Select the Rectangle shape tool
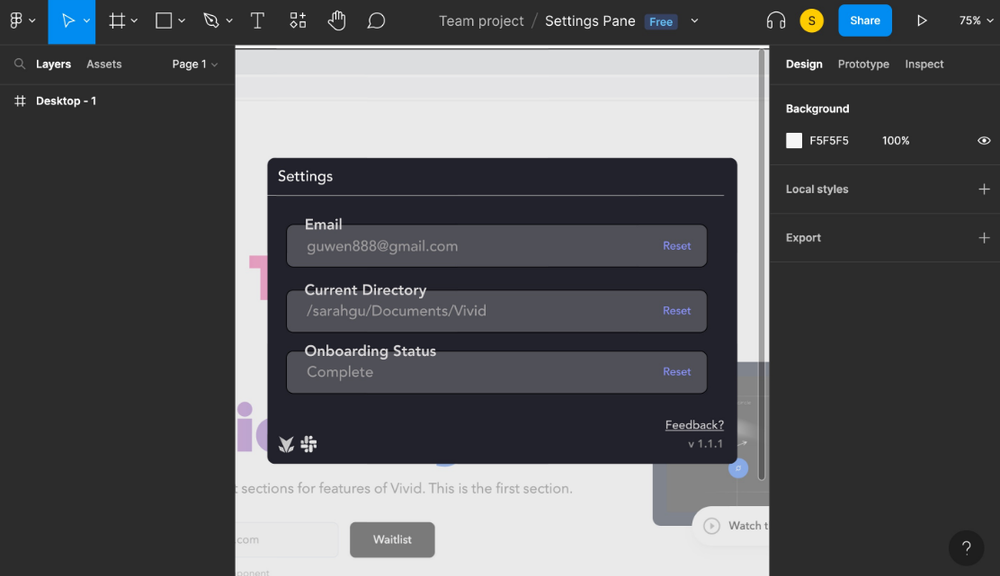The width and height of the screenshot is (1000, 576). click(x=164, y=21)
